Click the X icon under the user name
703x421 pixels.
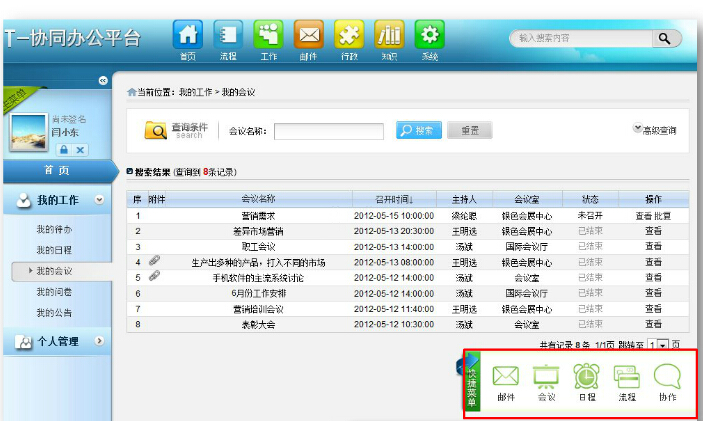[80, 150]
